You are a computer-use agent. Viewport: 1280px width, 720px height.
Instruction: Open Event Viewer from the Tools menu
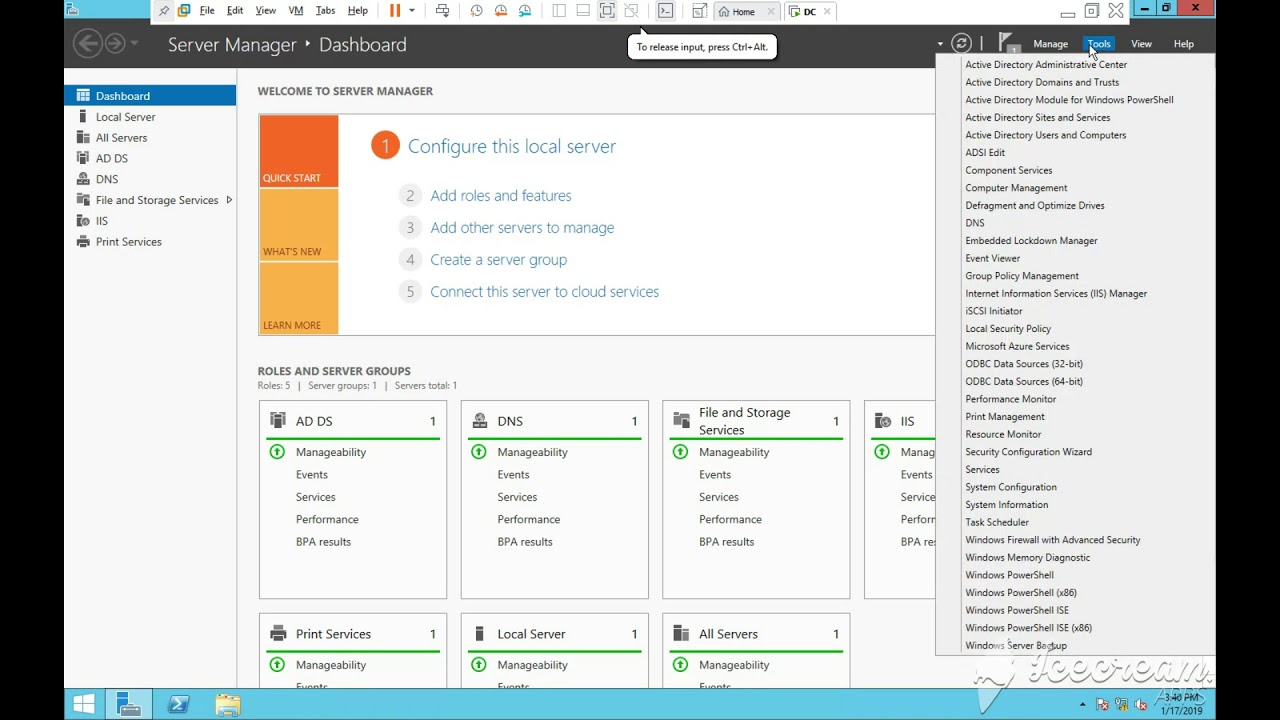click(x=992, y=258)
